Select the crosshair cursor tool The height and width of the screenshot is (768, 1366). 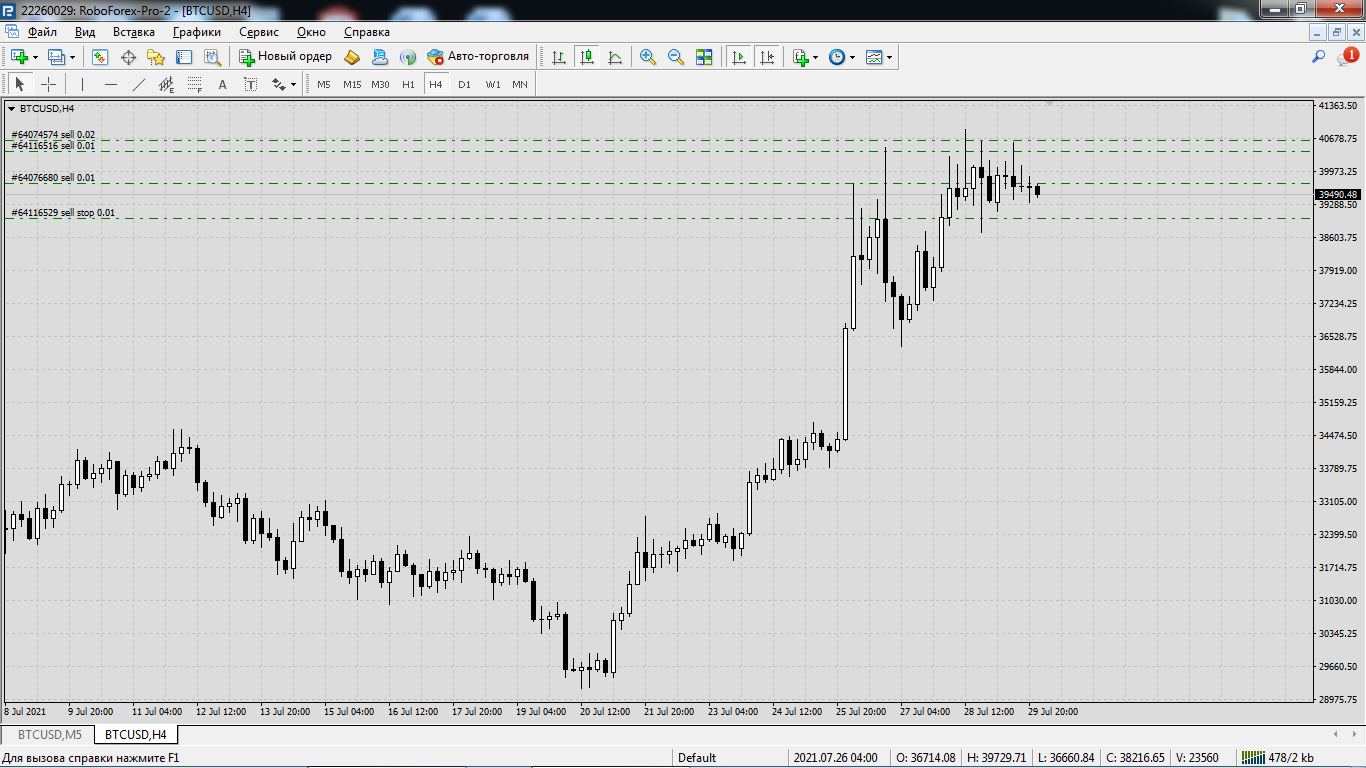[48, 85]
